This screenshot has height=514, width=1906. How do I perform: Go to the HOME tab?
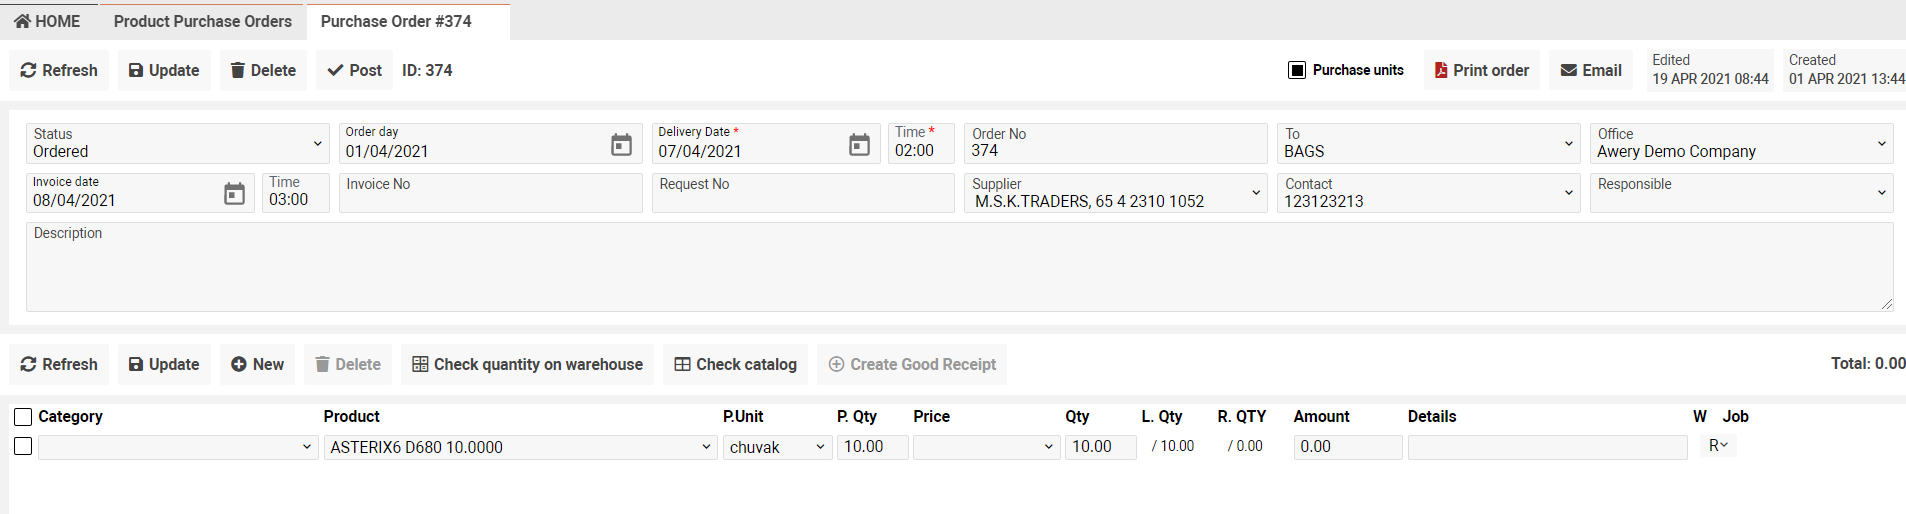[x=47, y=21]
